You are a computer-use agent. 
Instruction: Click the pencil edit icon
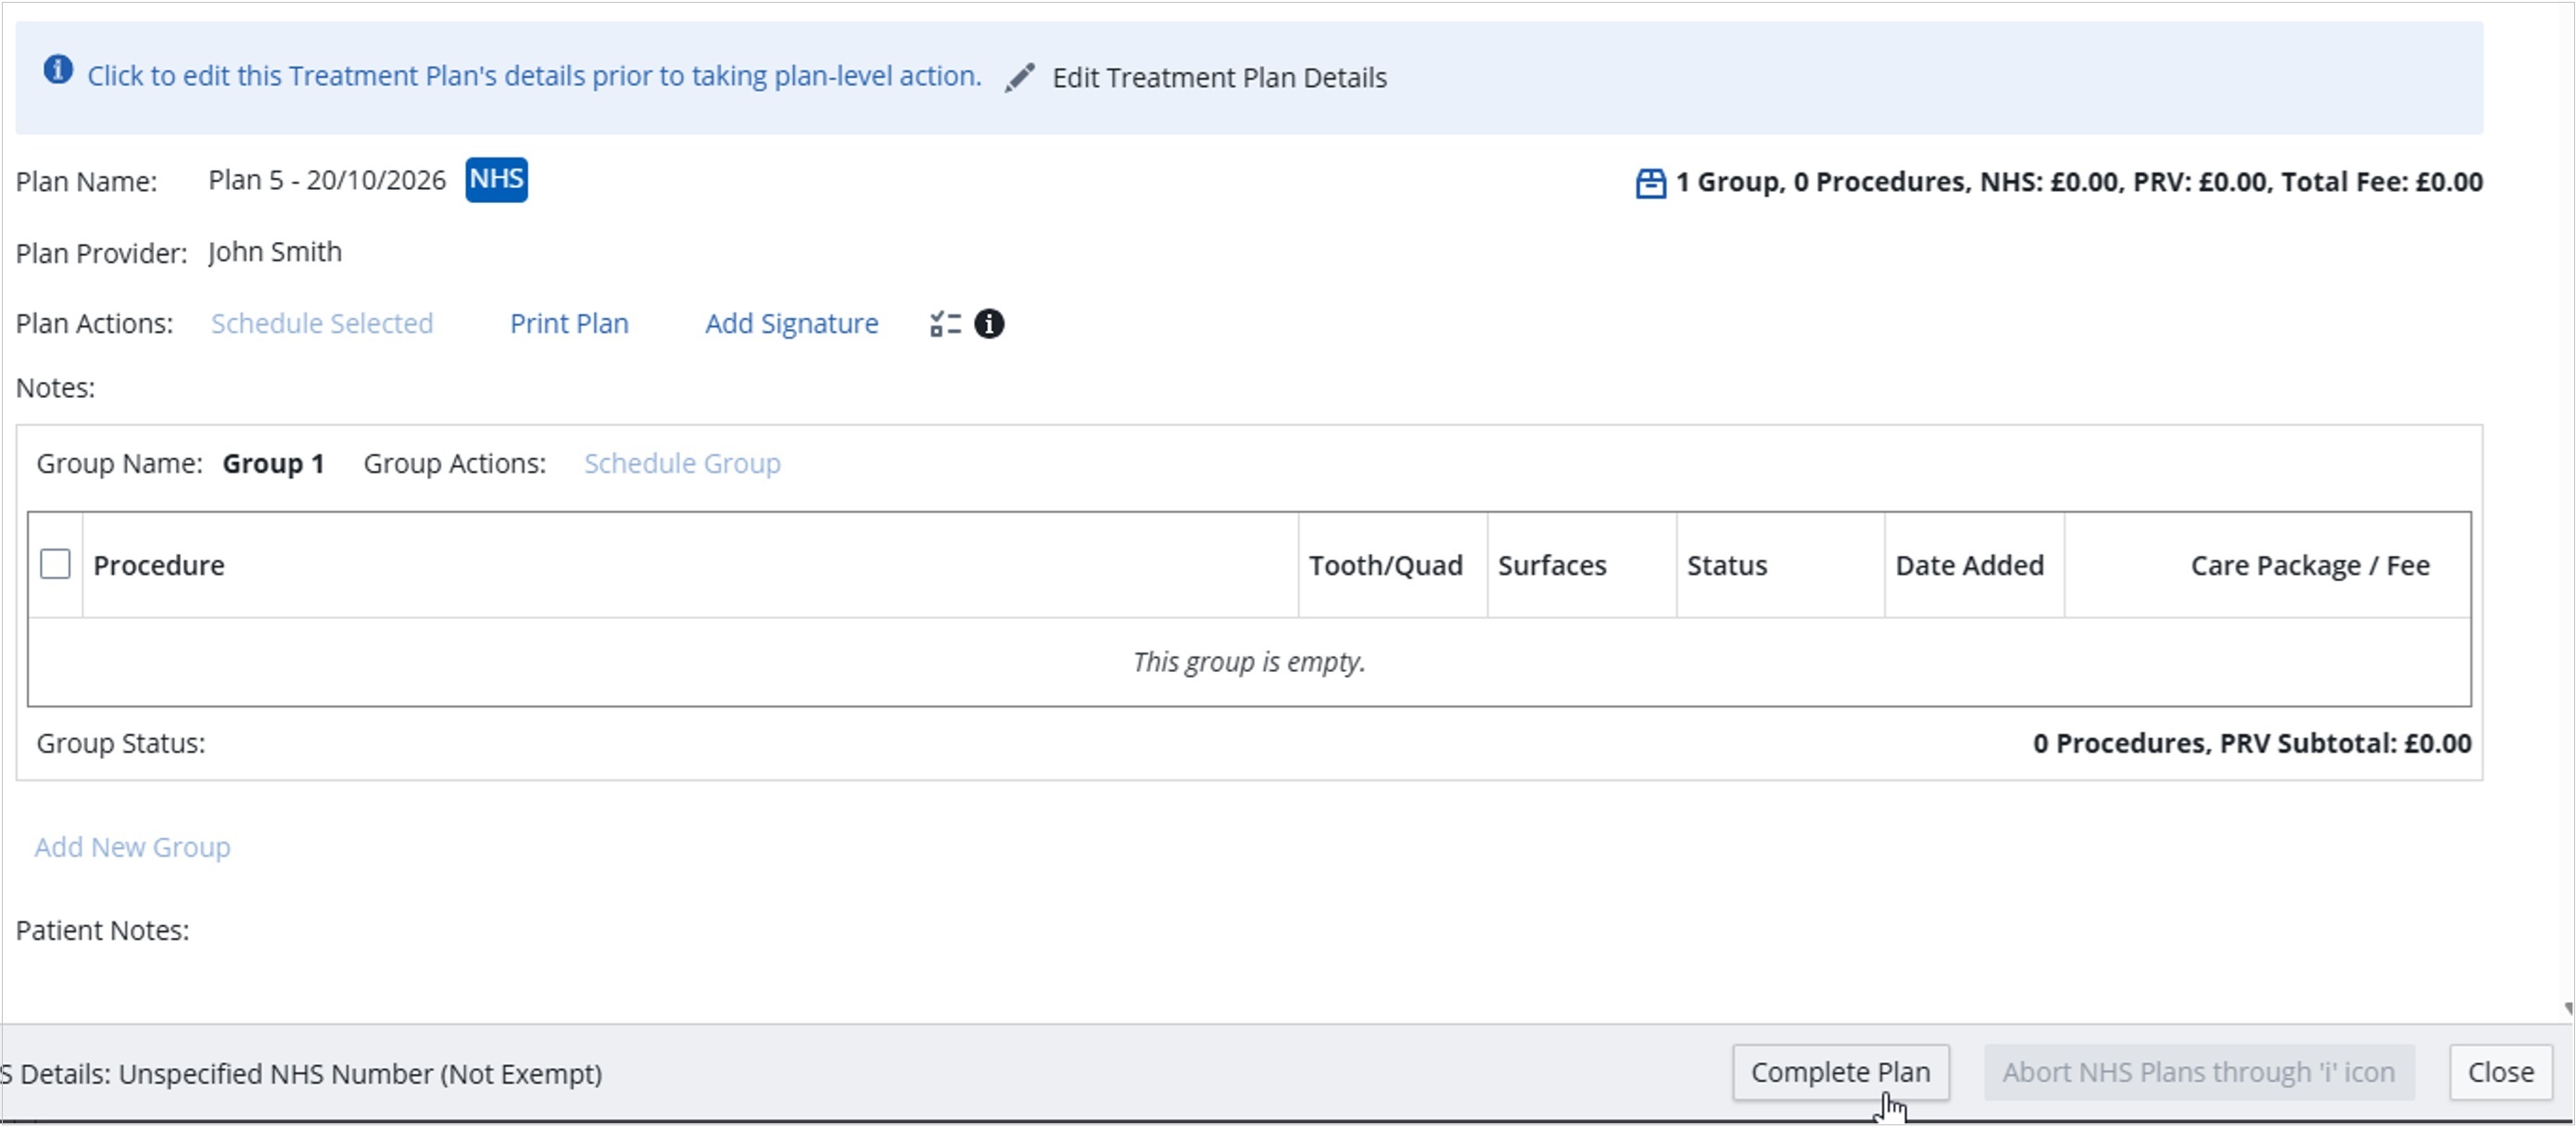1019,78
